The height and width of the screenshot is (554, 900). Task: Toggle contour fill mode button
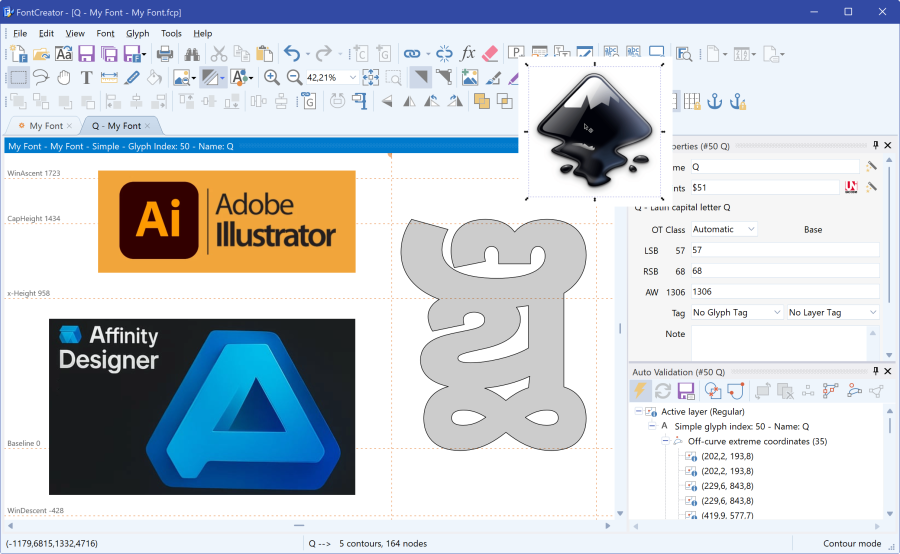420,77
